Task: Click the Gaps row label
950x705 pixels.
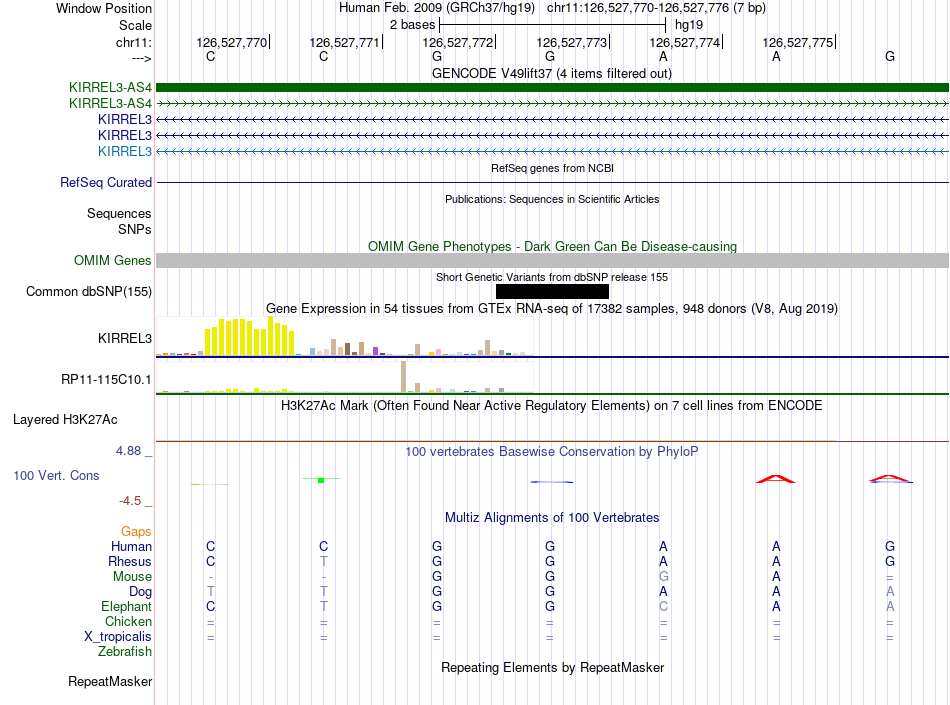Action: click(x=136, y=532)
